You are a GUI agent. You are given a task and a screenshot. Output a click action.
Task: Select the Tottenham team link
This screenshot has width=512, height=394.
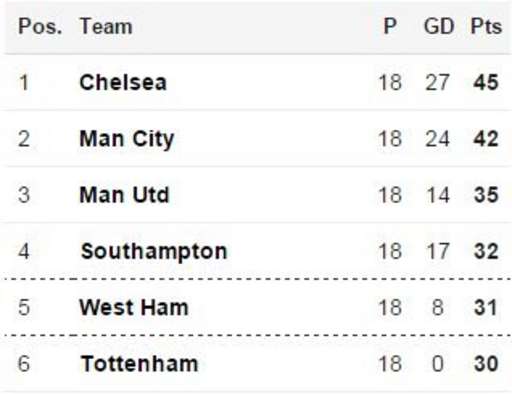click(x=139, y=364)
